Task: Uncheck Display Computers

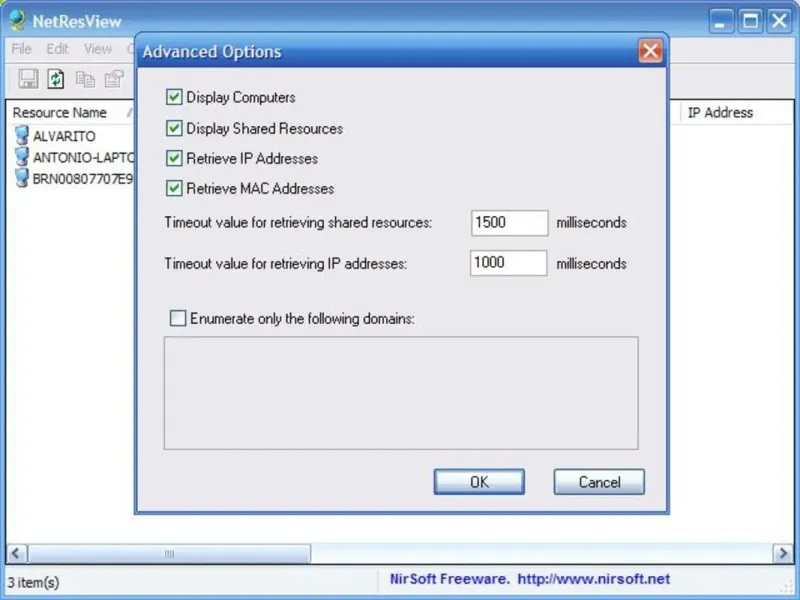Action: point(174,97)
